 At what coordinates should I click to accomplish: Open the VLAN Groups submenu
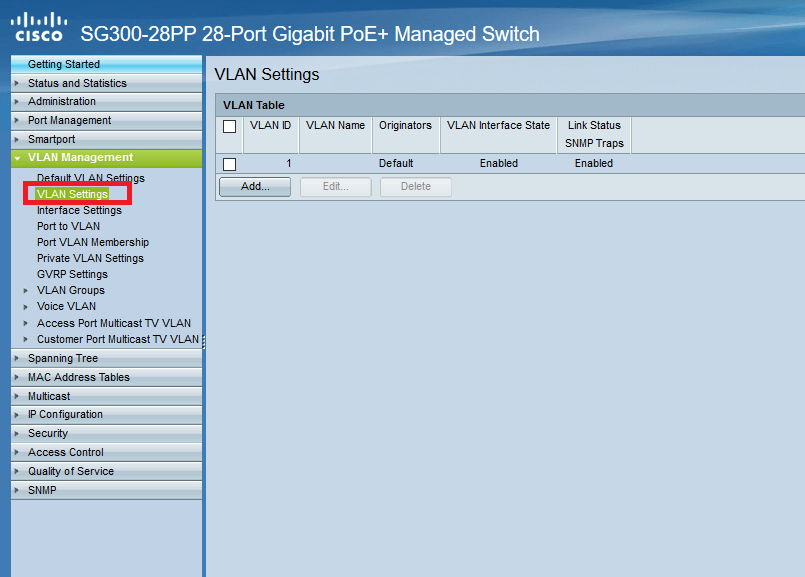[71, 291]
